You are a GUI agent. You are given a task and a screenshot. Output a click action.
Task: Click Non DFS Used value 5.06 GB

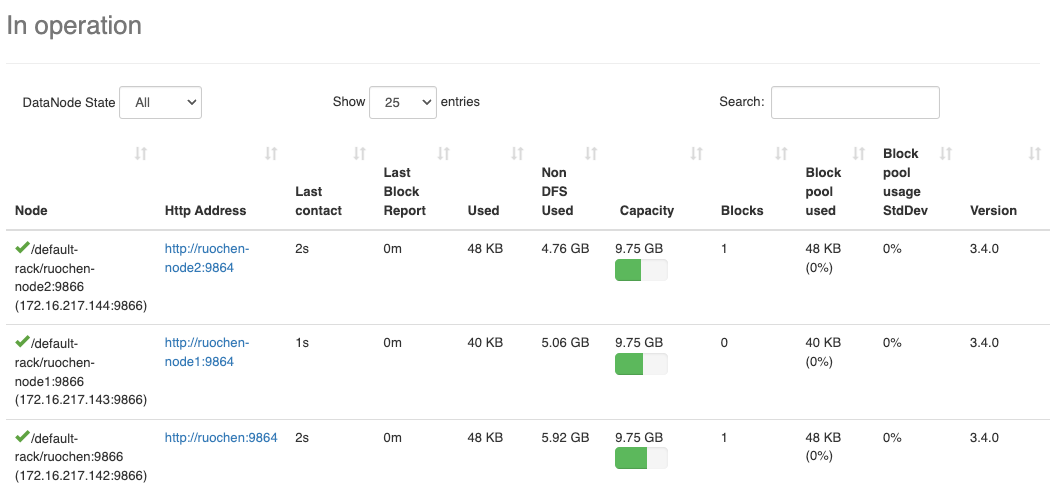pos(565,343)
